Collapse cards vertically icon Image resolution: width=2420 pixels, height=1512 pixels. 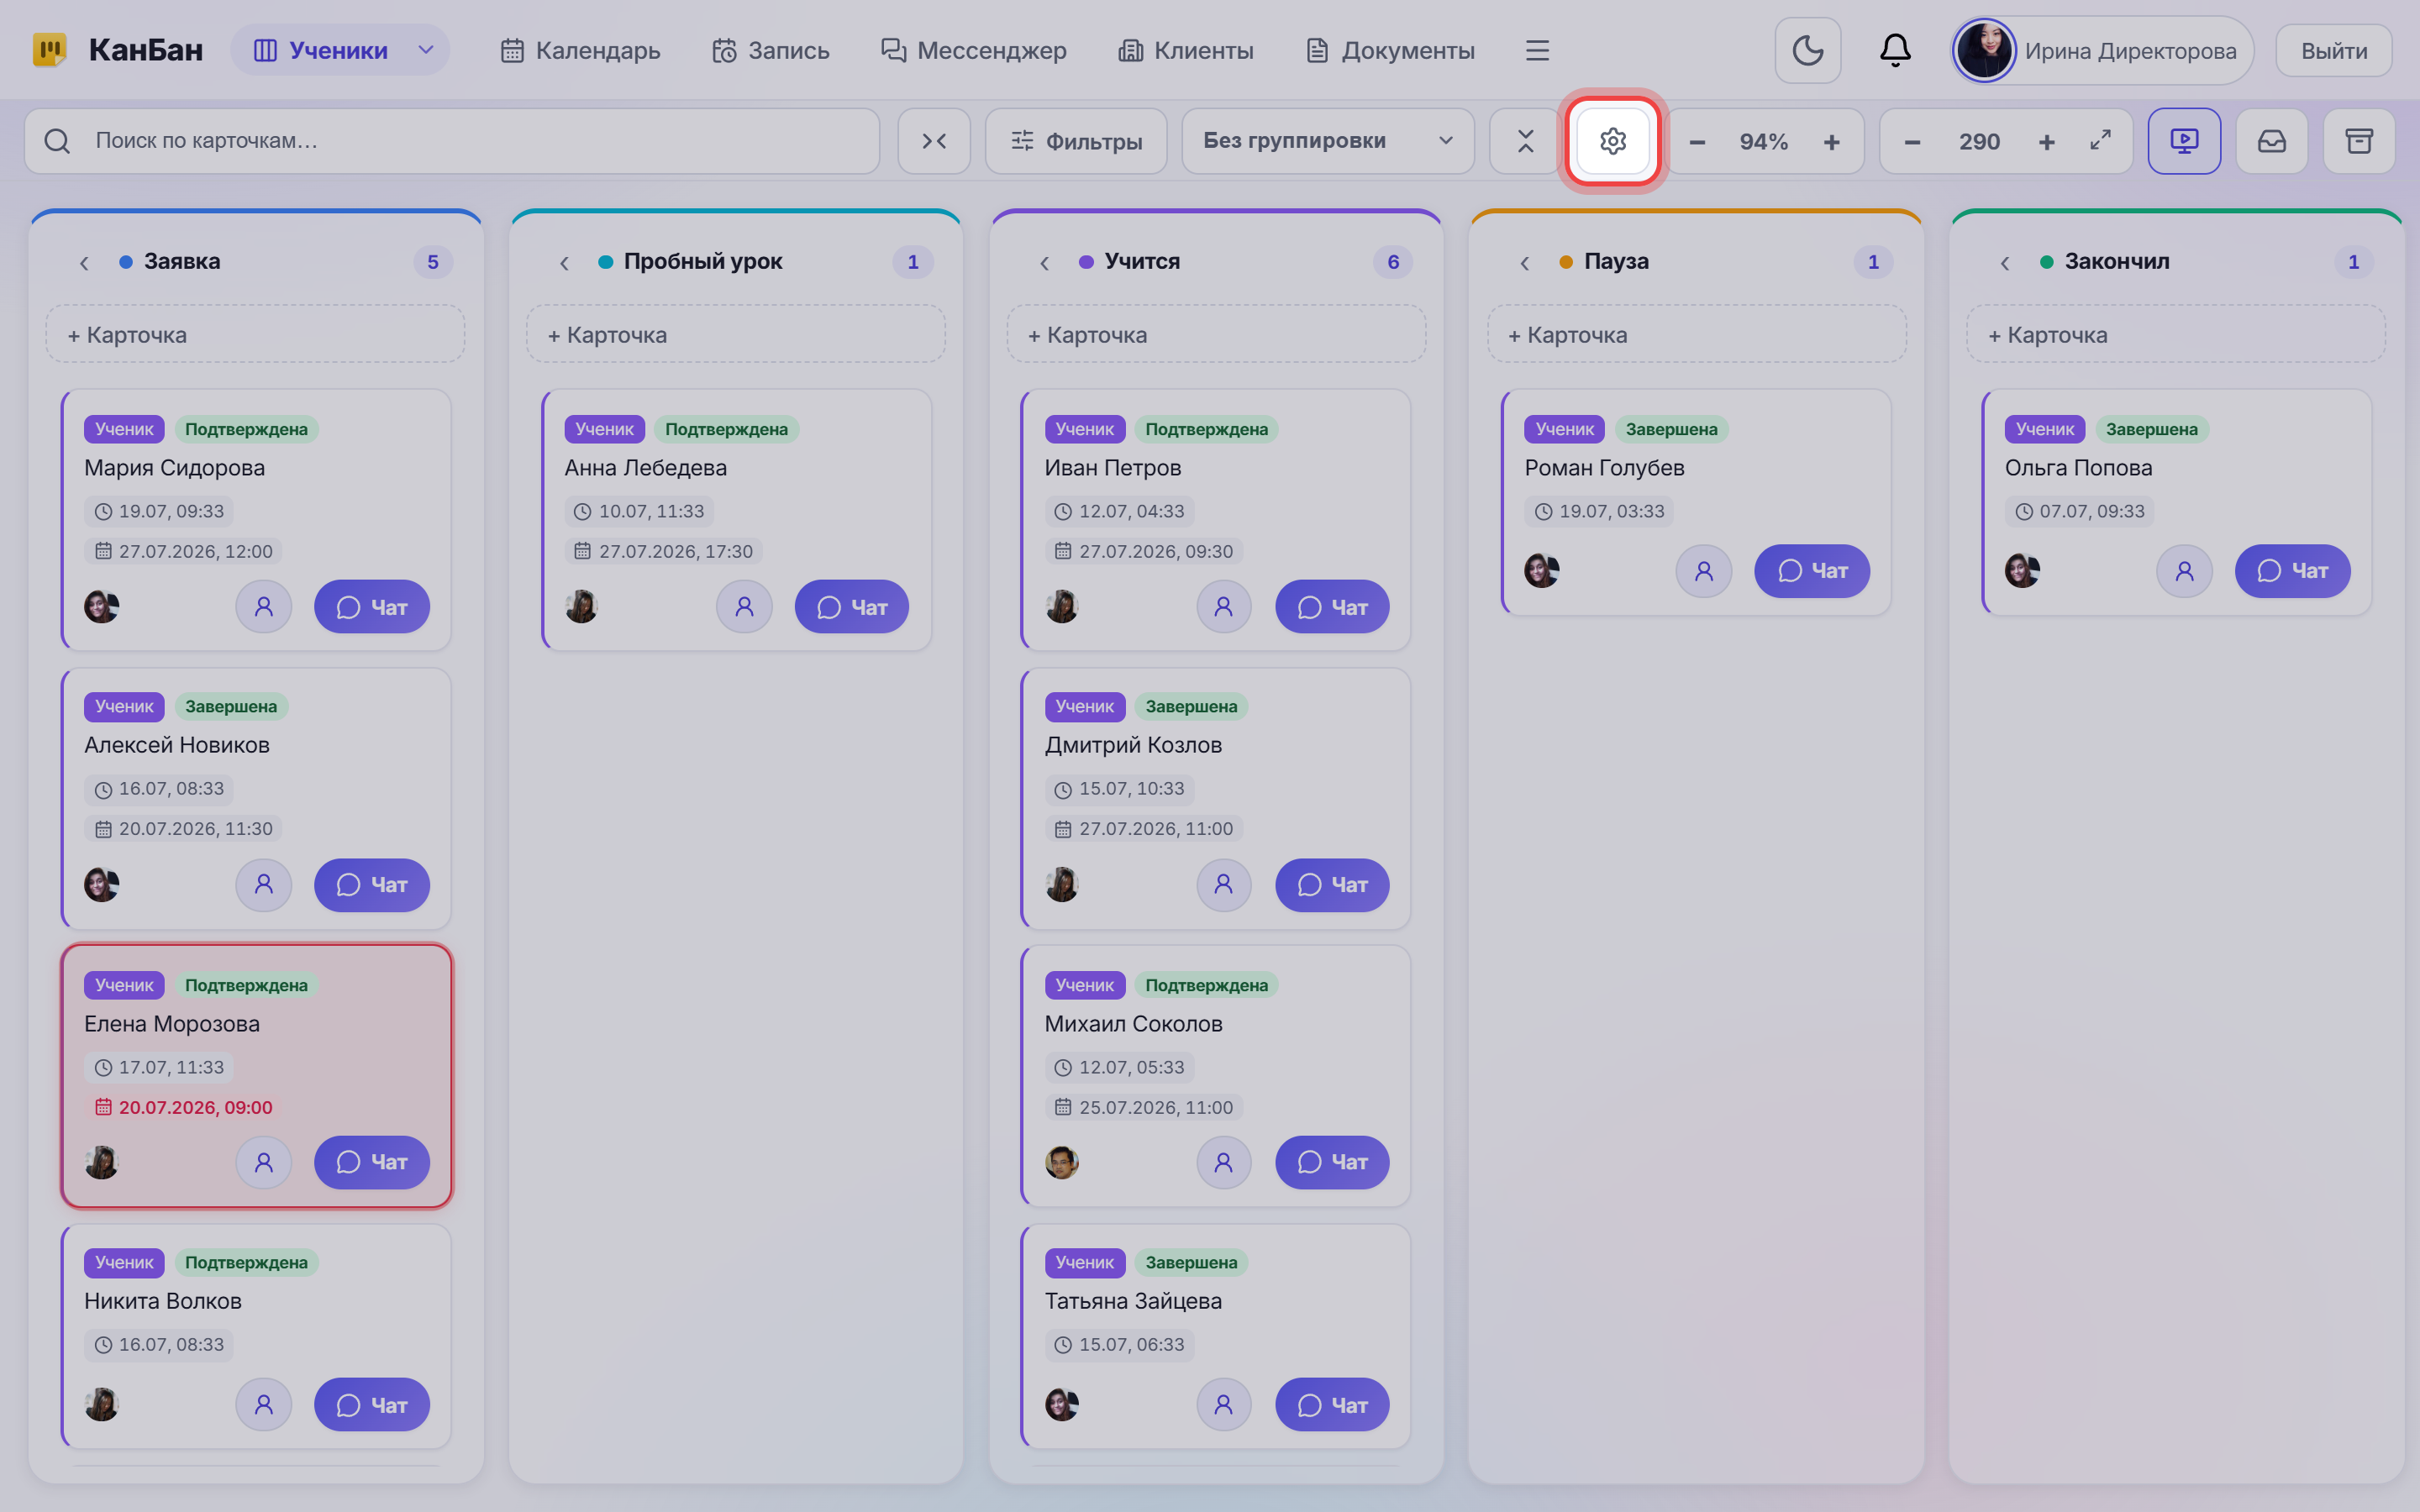tap(1524, 141)
